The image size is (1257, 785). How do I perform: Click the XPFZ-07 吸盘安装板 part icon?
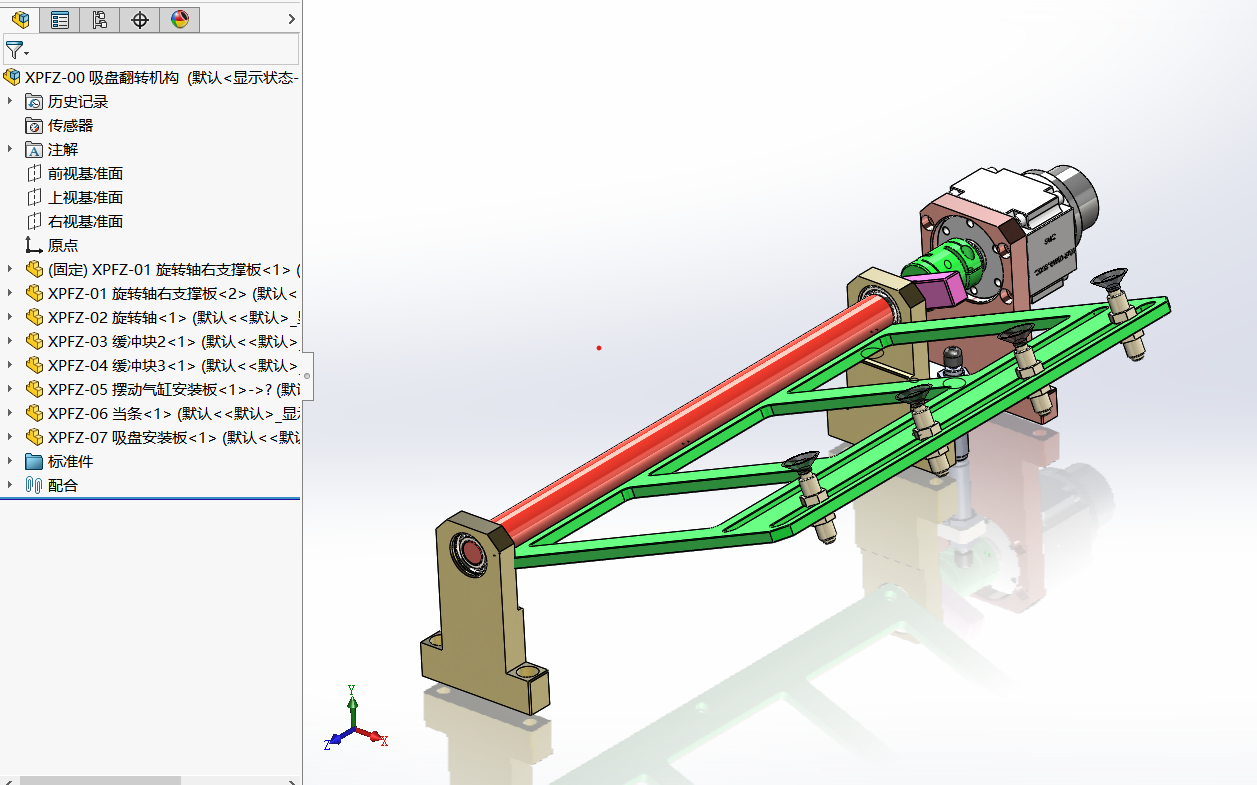(34, 437)
